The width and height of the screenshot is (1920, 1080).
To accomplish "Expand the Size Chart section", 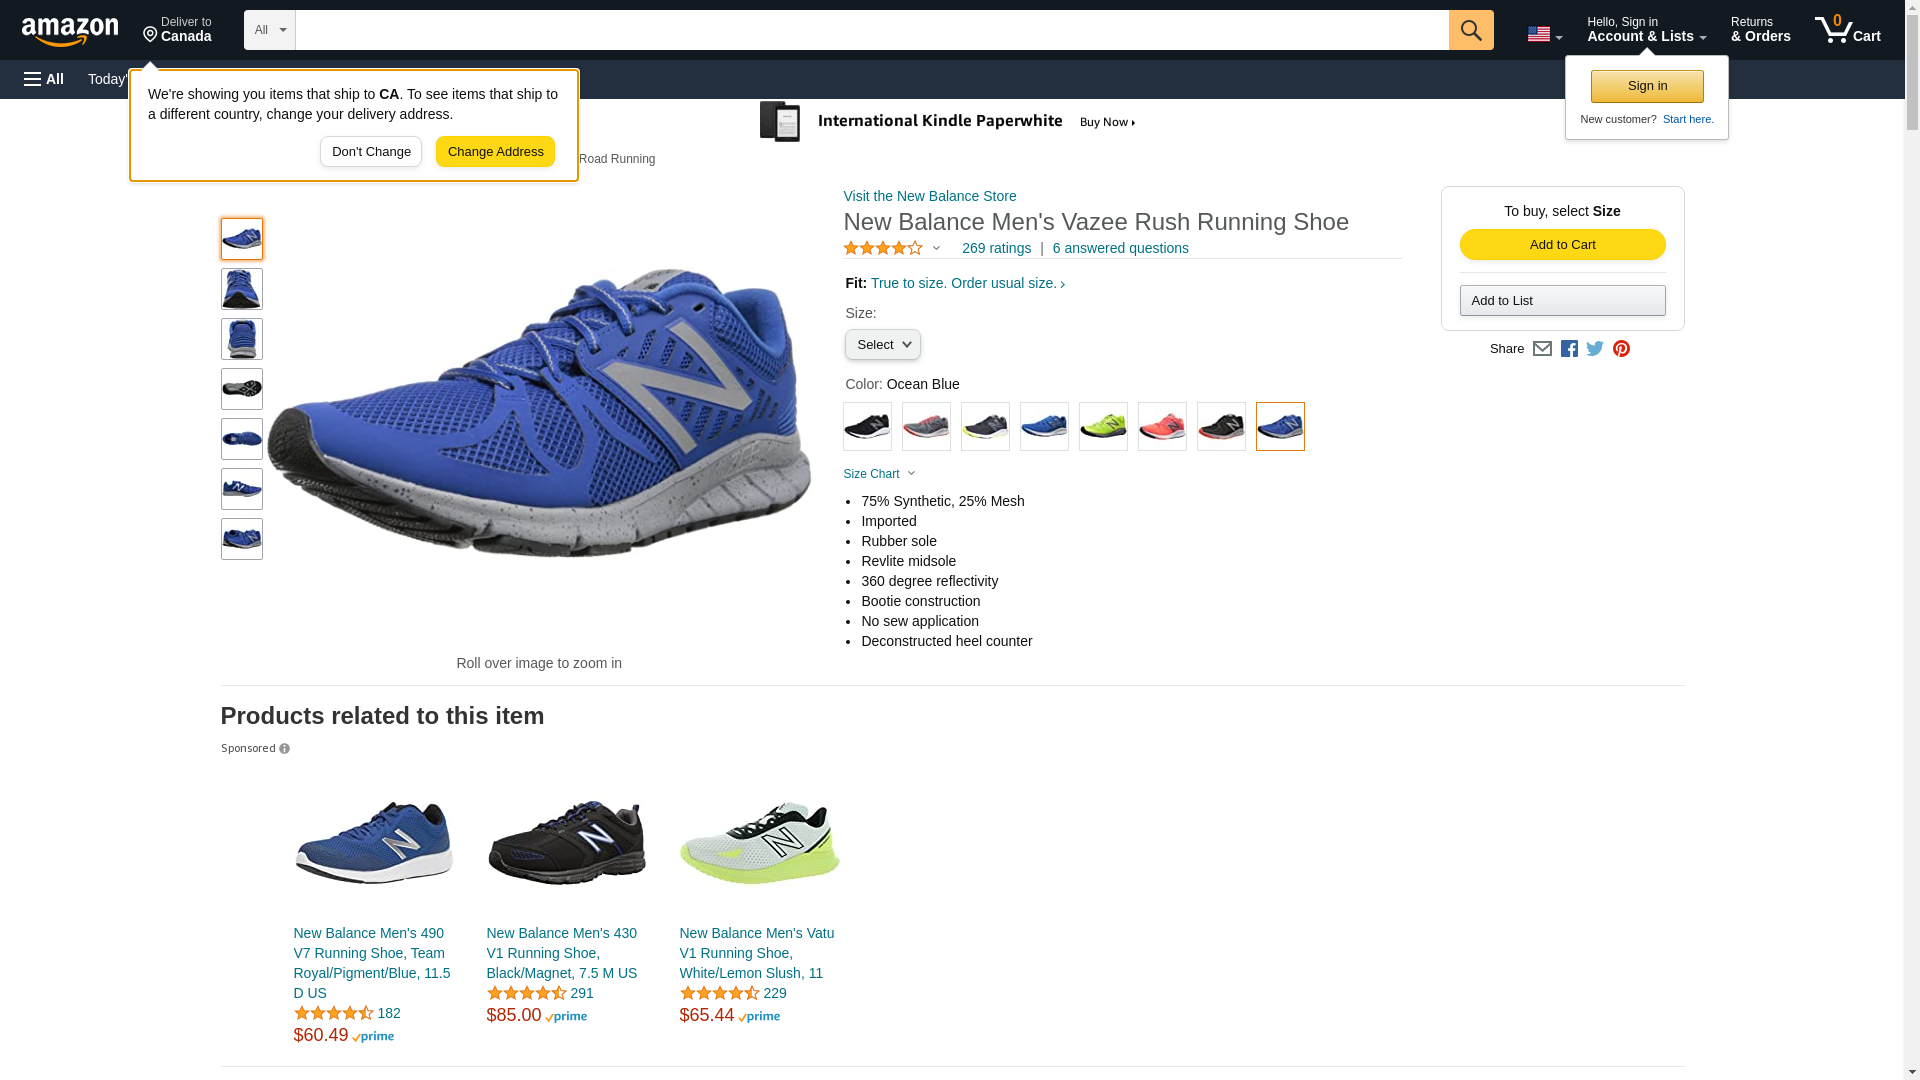I will [x=879, y=474].
